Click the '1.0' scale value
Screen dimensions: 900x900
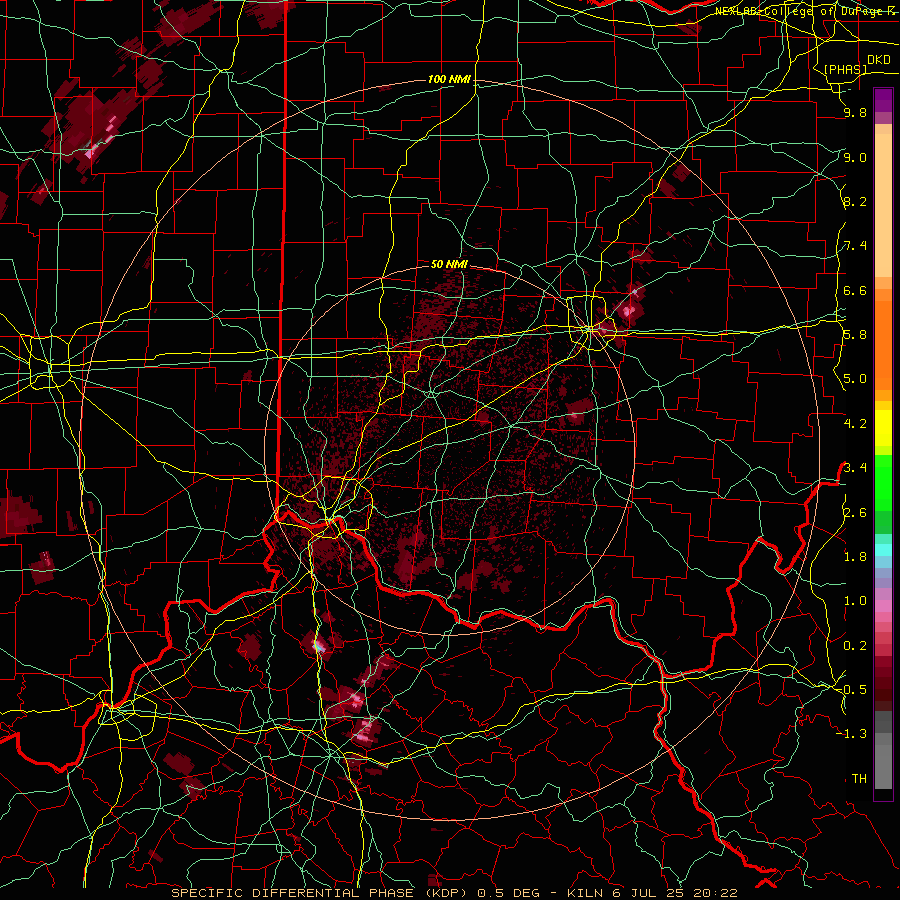click(x=855, y=601)
